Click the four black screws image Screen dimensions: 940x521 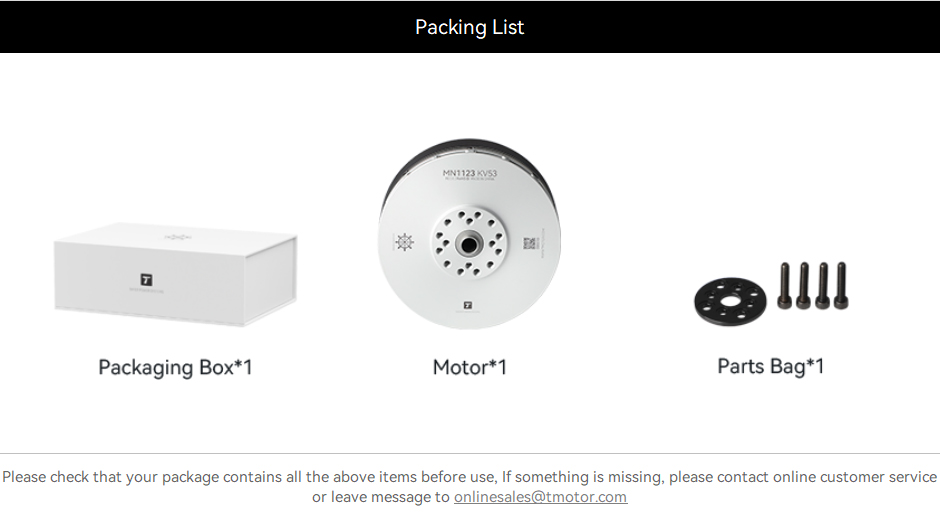tap(814, 285)
